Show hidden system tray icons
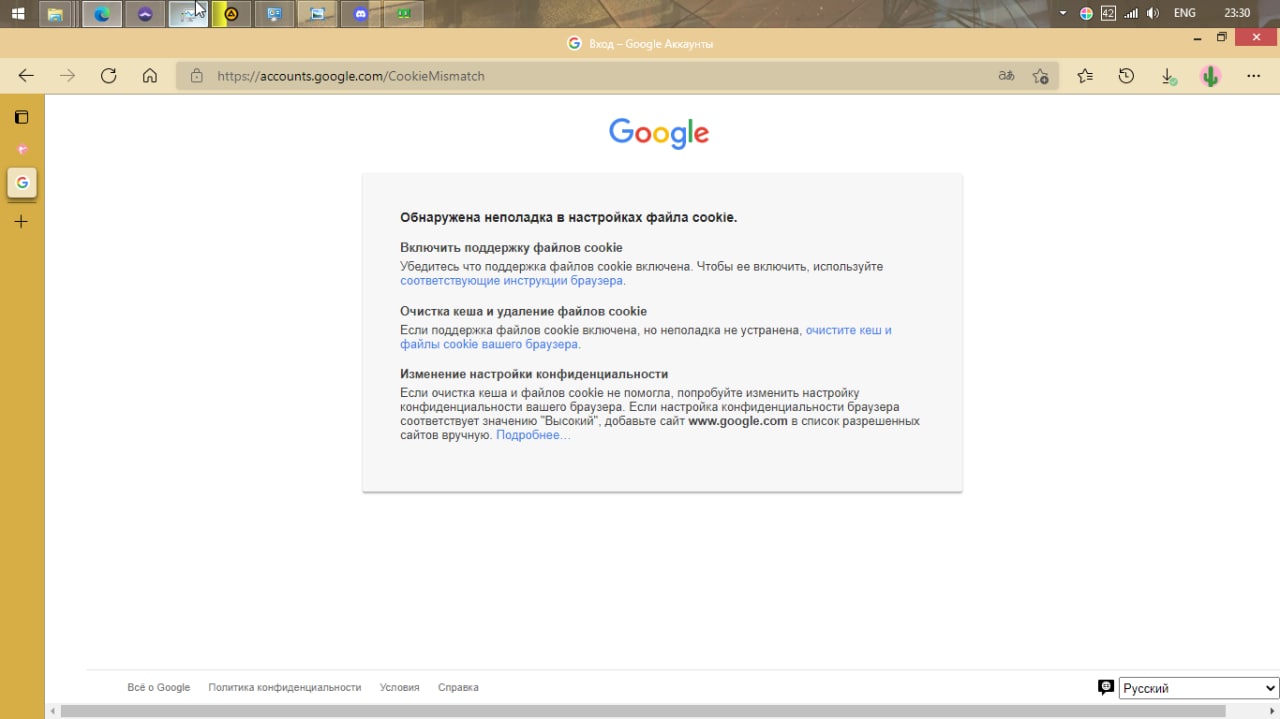 tap(1063, 14)
